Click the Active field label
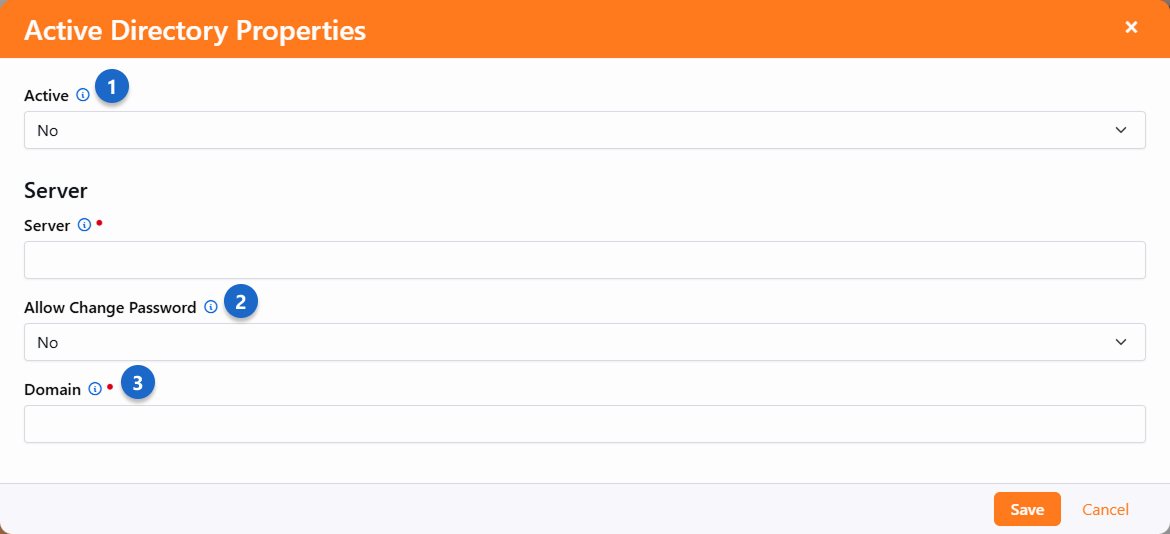 click(46, 96)
